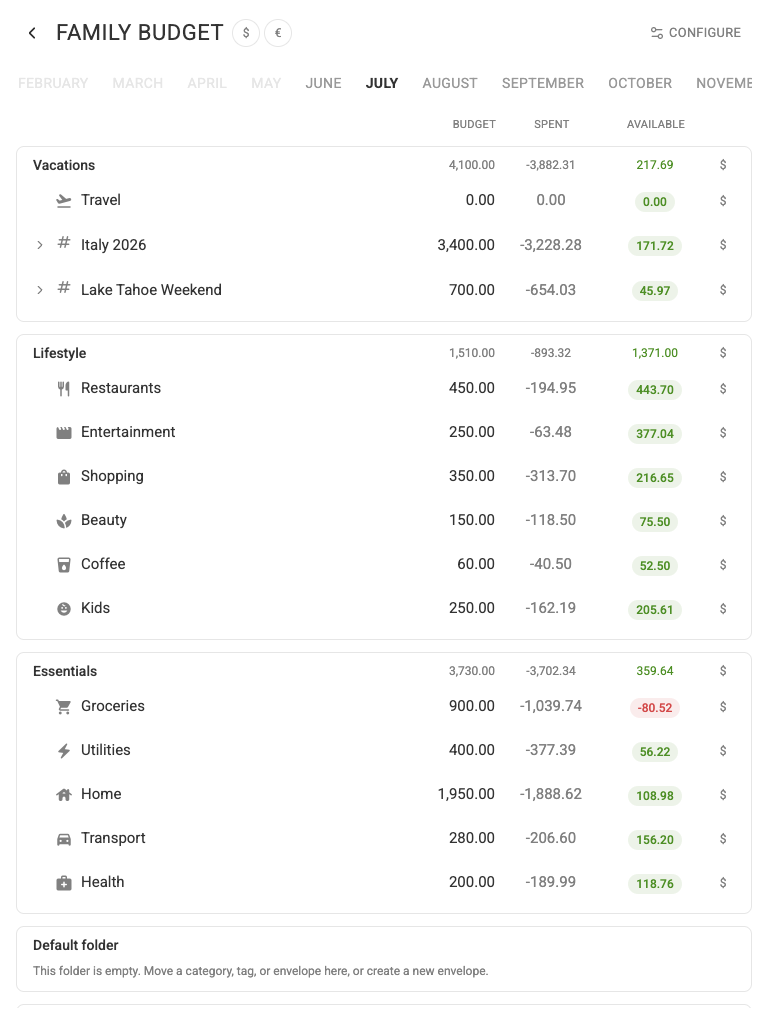
Task: Click the Coffee cup icon
Action: tap(63, 565)
